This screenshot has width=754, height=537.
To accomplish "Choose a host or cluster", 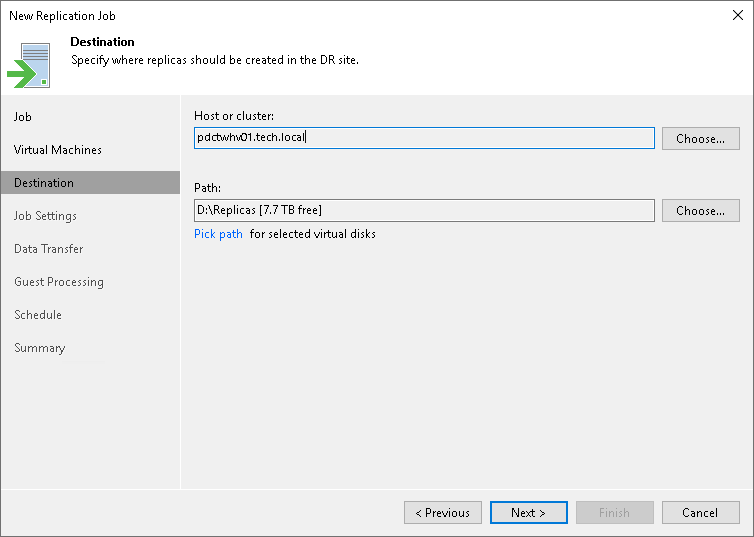I will click(x=700, y=138).
